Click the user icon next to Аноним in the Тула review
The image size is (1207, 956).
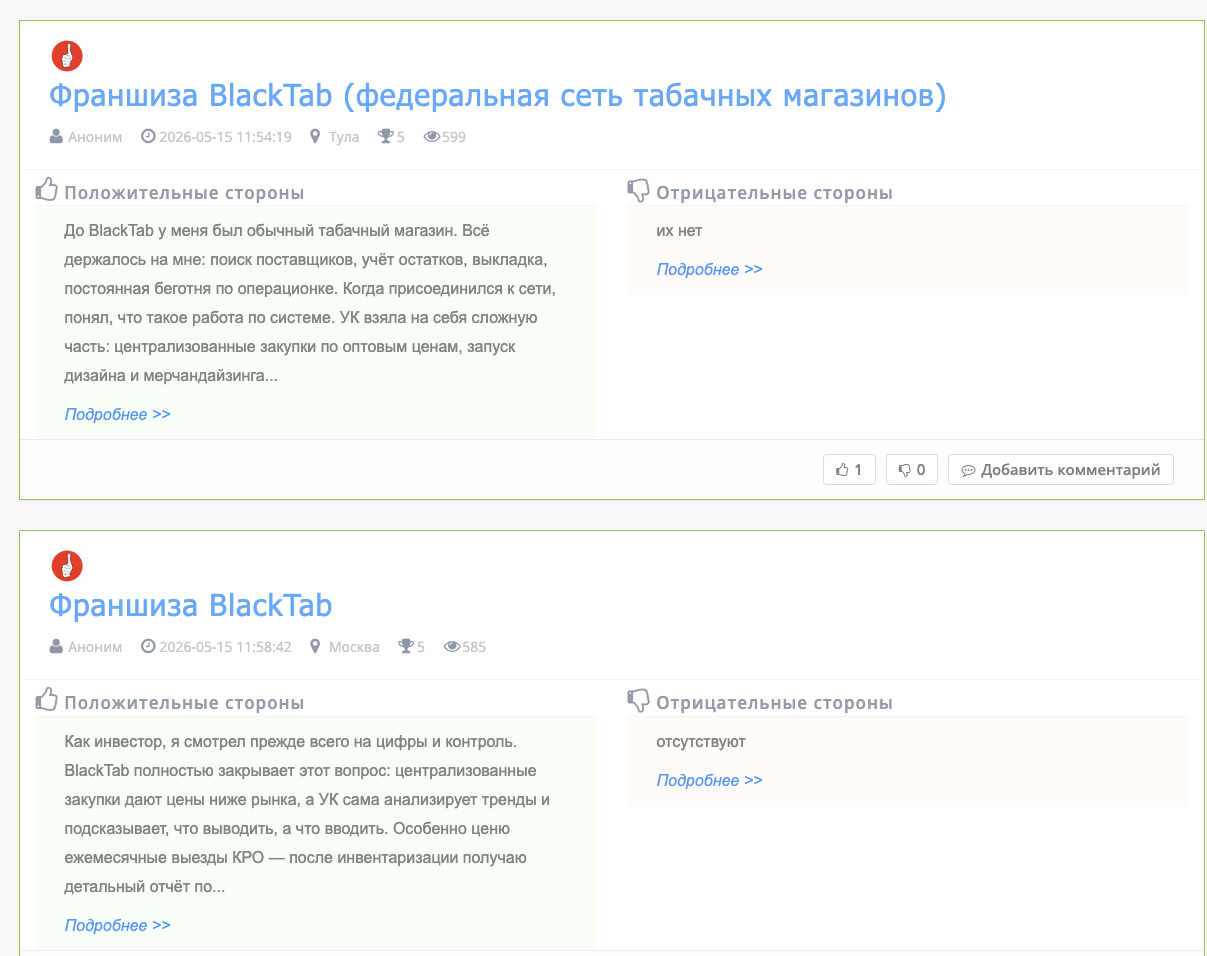pos(56,136)
